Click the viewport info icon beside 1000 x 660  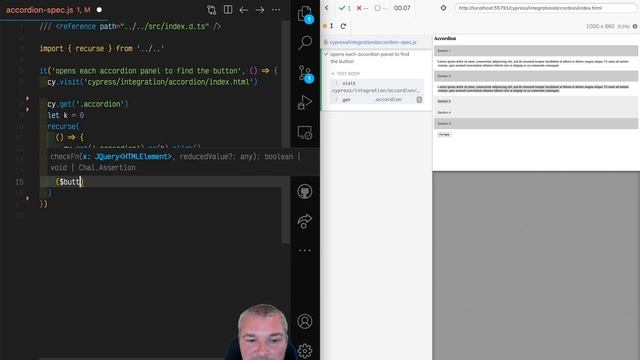click(x=635, y=27)
